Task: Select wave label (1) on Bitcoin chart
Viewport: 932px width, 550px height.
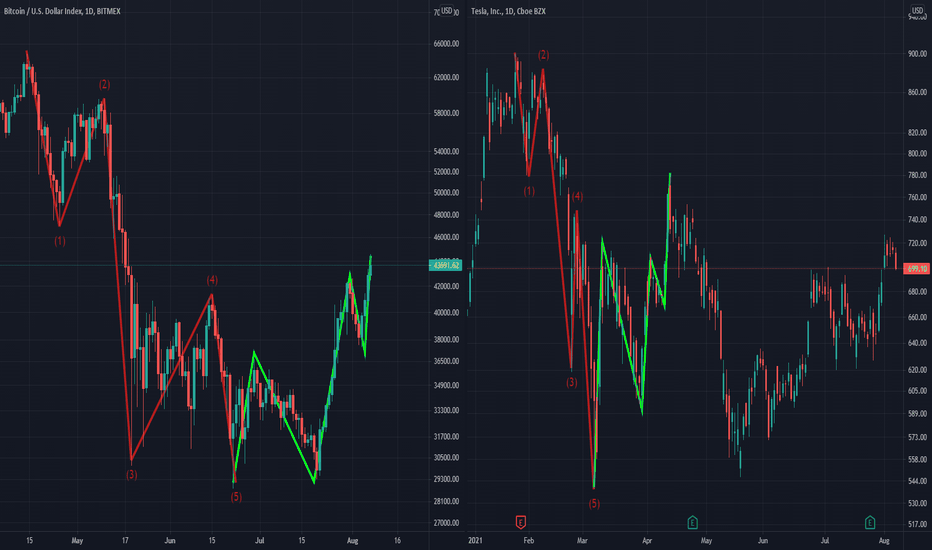Action: (60, 241)
